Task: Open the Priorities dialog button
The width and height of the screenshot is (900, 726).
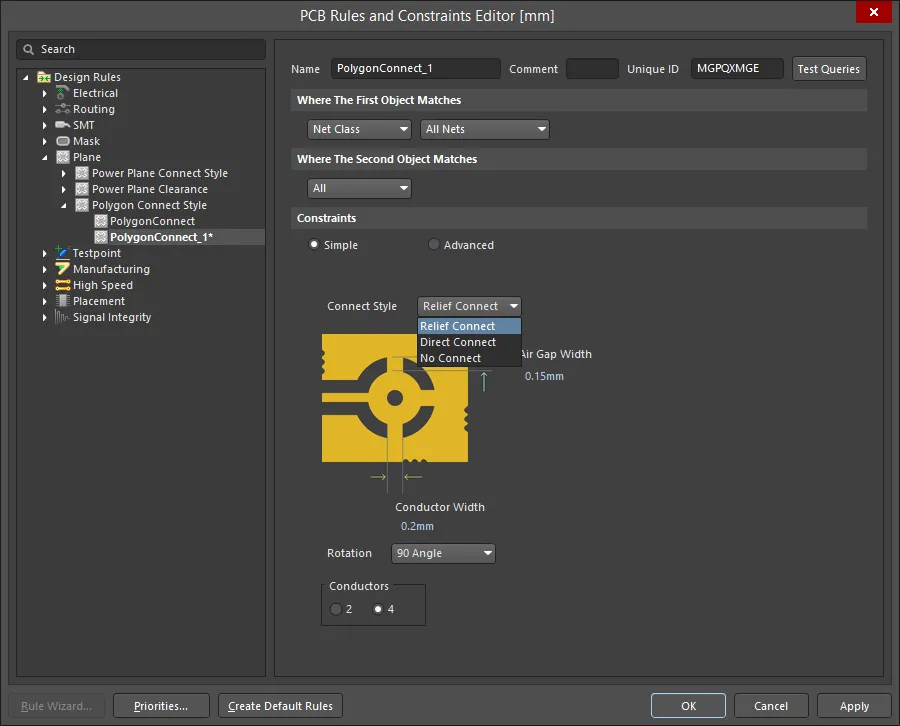Action: click(161, 706)
